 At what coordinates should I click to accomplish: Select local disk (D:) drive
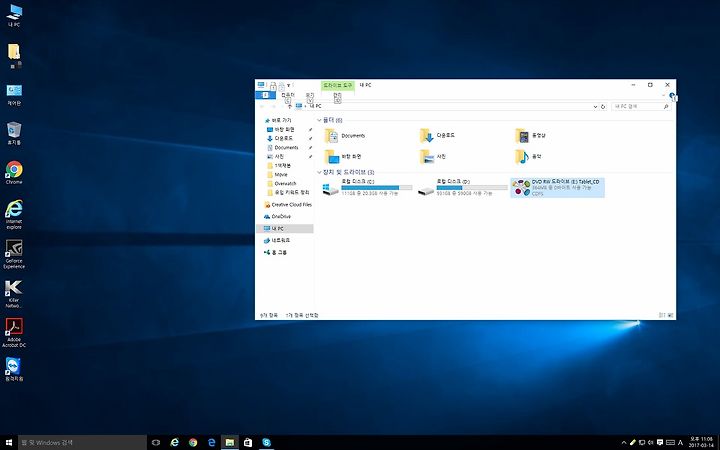click(462, 188)
